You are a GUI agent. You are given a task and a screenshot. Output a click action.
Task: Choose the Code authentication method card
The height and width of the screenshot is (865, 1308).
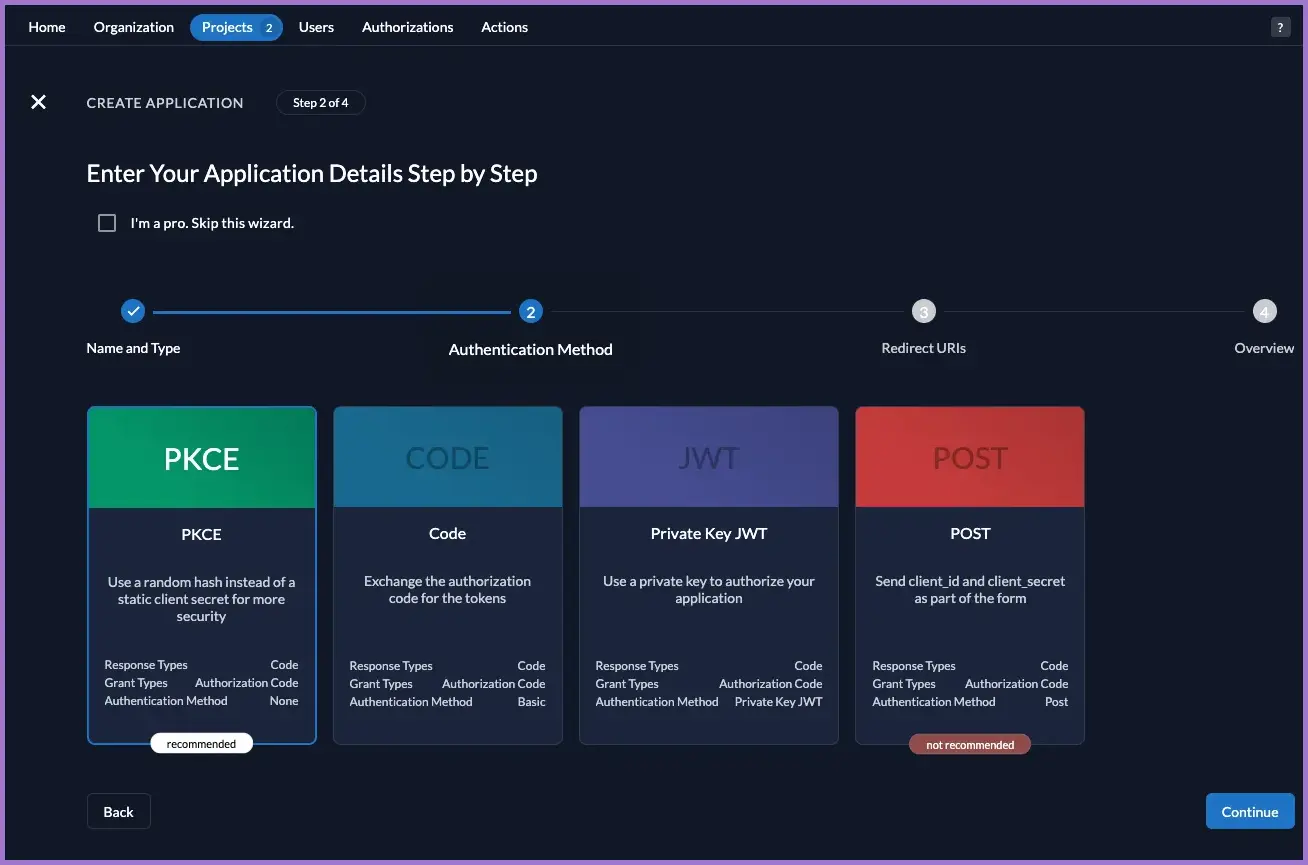click(447, 575)
